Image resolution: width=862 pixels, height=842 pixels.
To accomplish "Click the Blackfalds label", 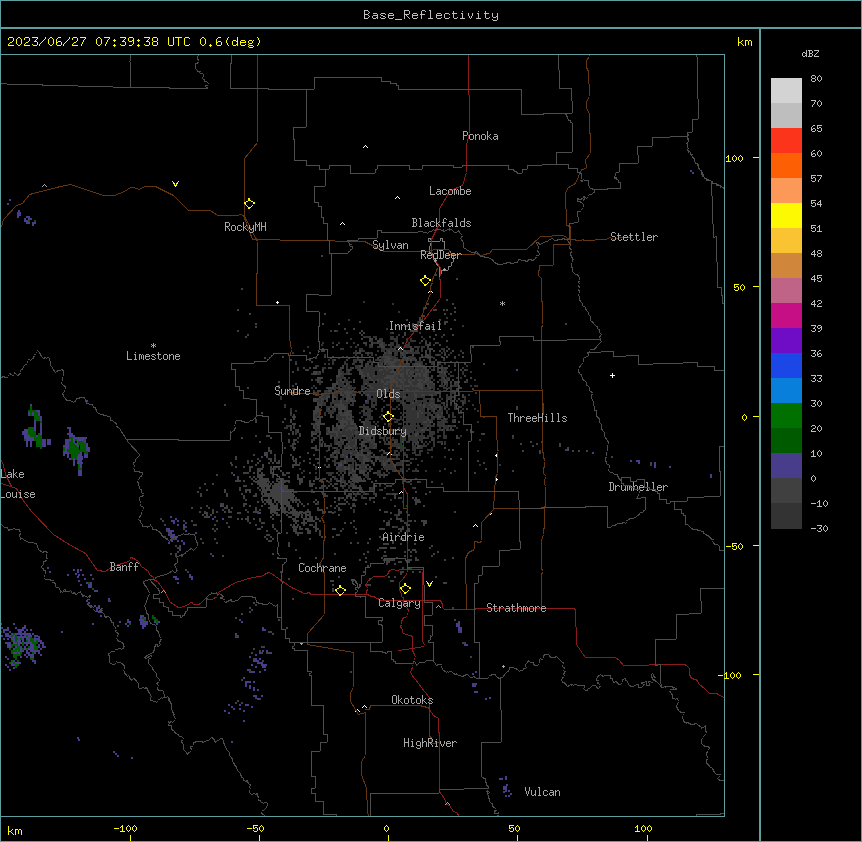I will point(441,223).
